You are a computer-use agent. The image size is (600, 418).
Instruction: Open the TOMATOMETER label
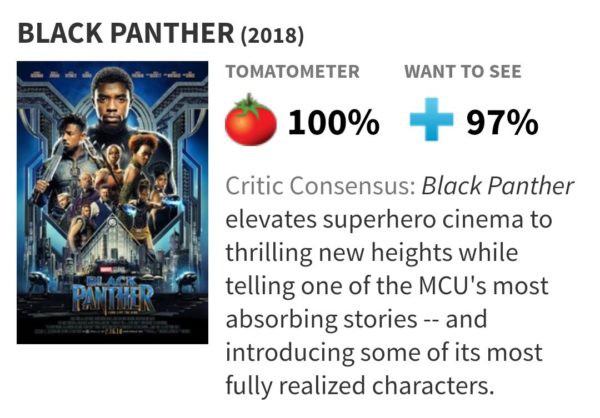click(293, 72)
